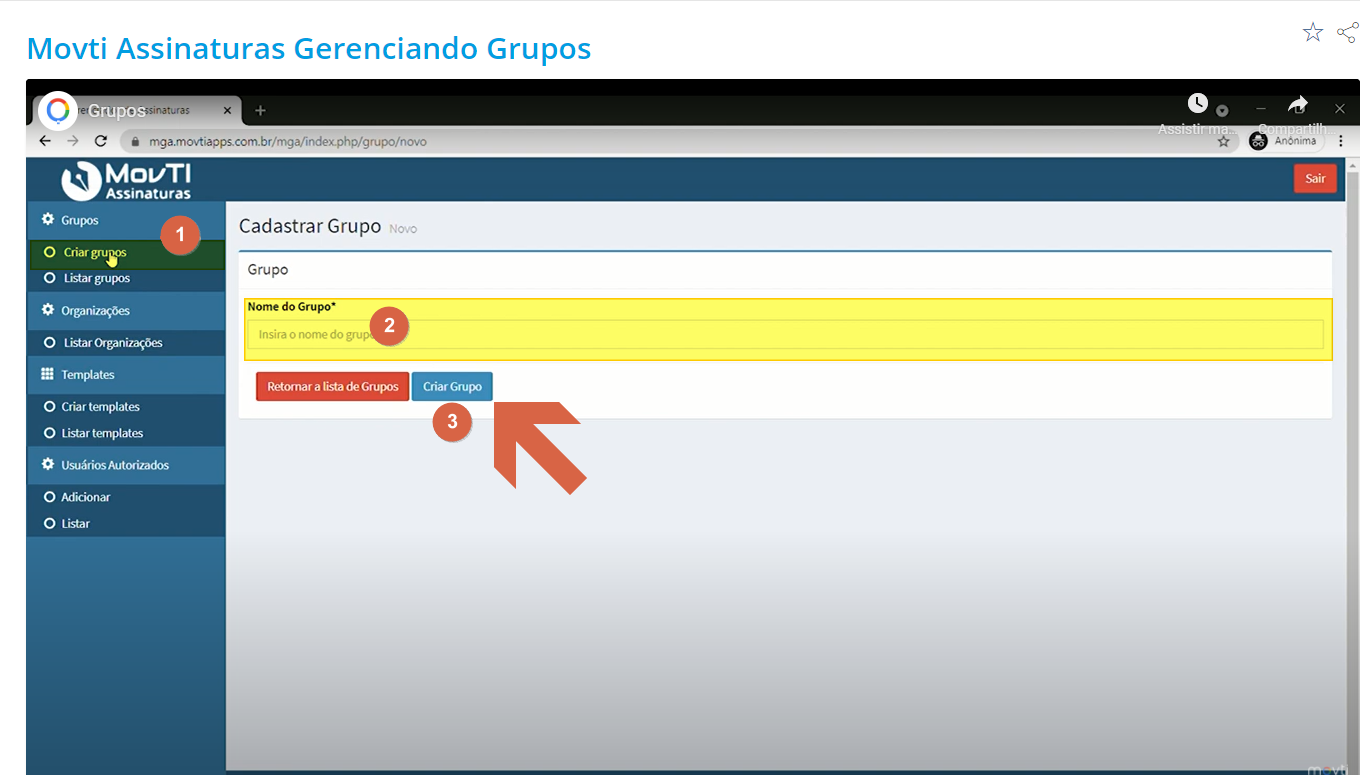This screenshot has width=1360, height=775.
Task: Open the browser three-dot menu
Action: [x=1340, y=141]
